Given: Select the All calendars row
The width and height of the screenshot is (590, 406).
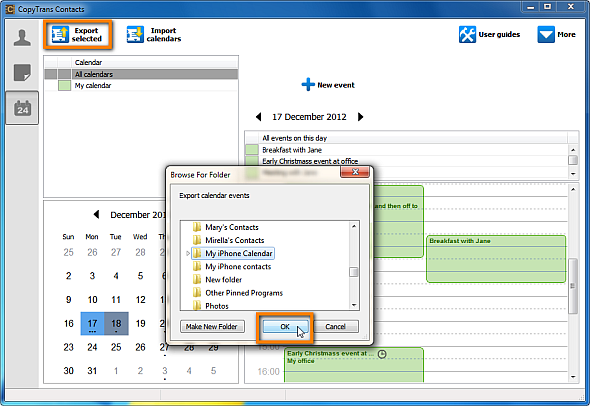Looking at the screenshot, I should [141, 74].
